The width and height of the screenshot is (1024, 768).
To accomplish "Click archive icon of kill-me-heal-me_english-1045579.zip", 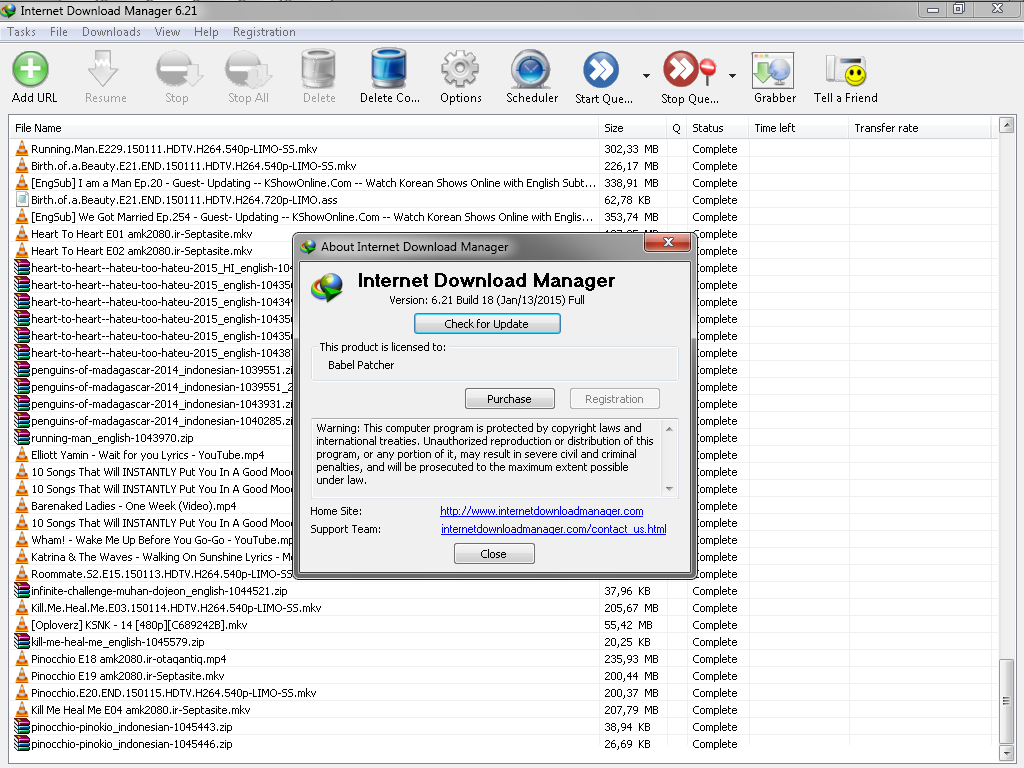I will pyautogui.click(x=22, y=641).
